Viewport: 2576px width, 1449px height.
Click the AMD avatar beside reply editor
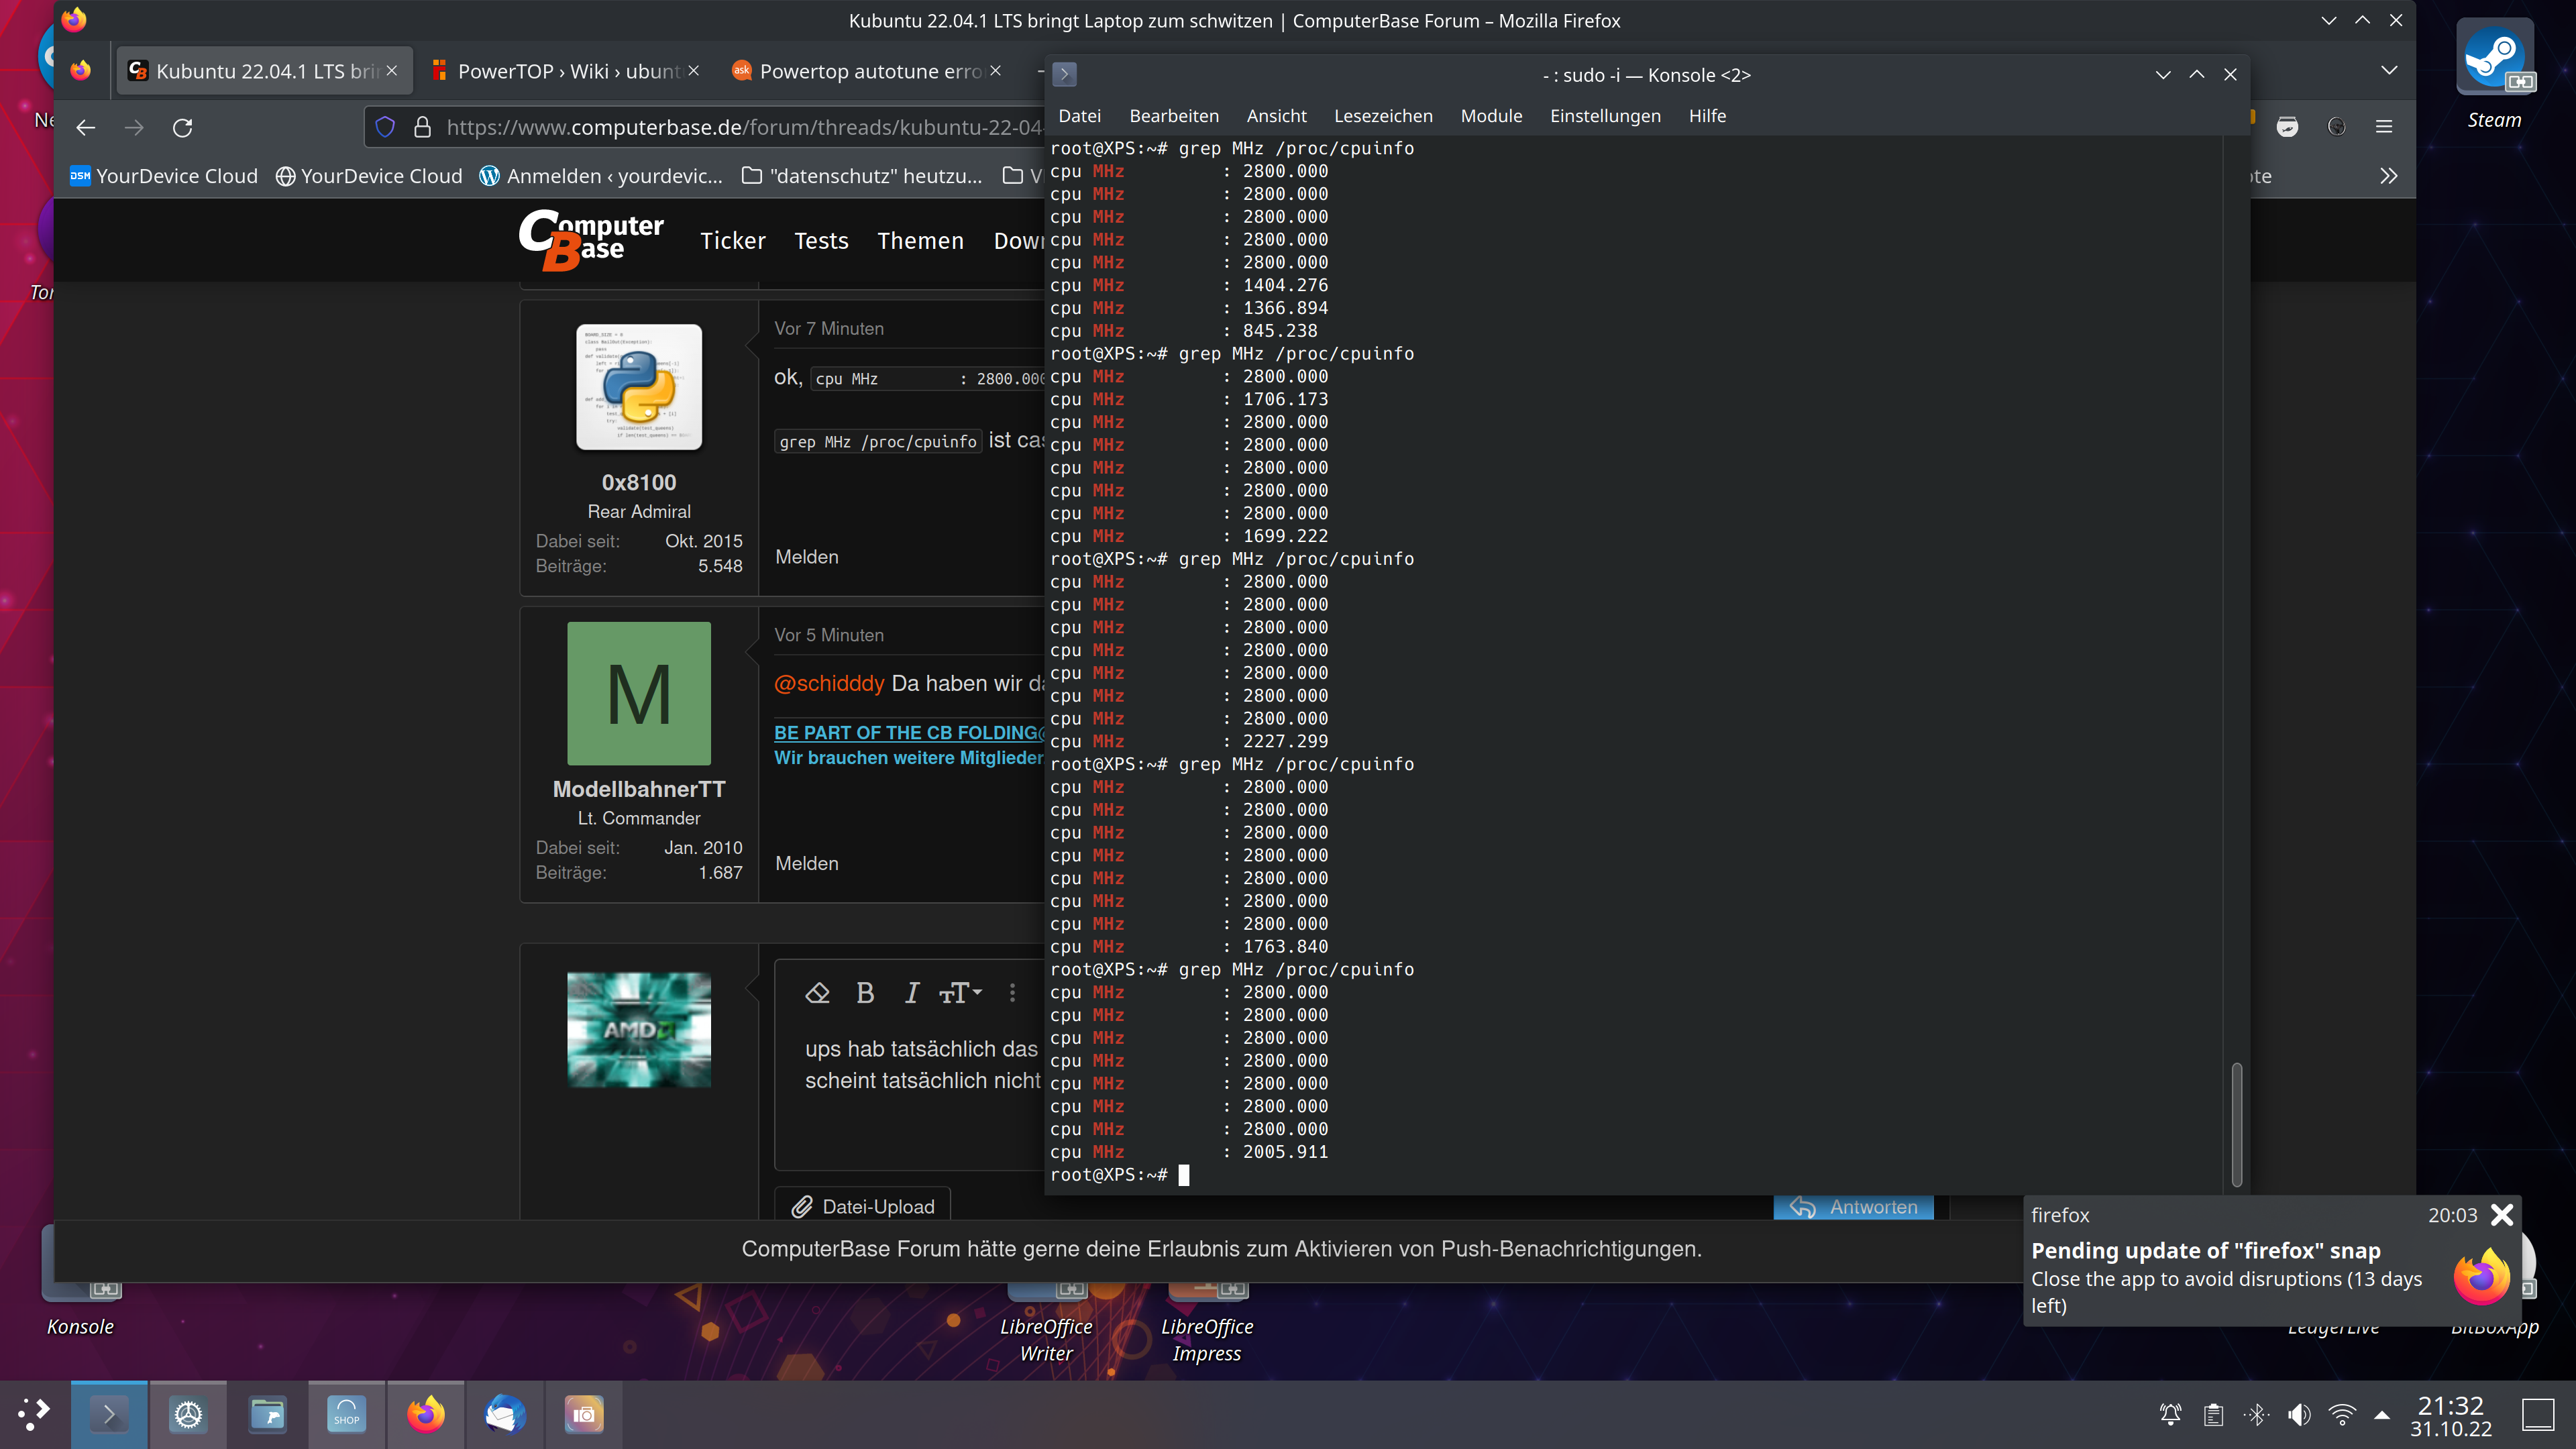[639, 1030]
